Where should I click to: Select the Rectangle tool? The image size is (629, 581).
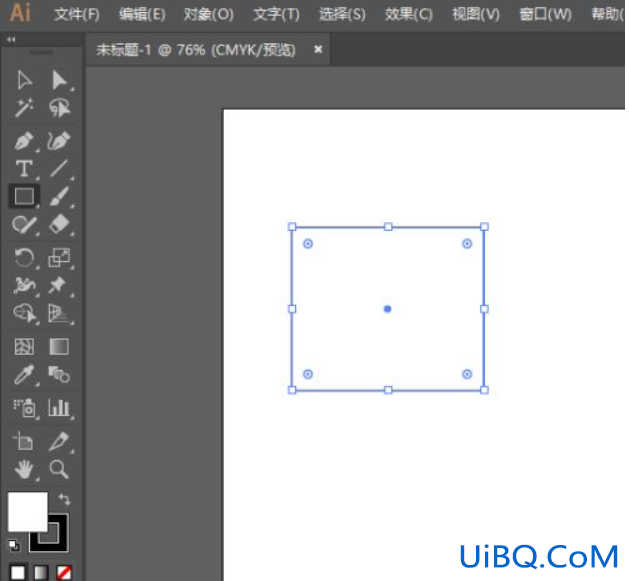[24, 196]
